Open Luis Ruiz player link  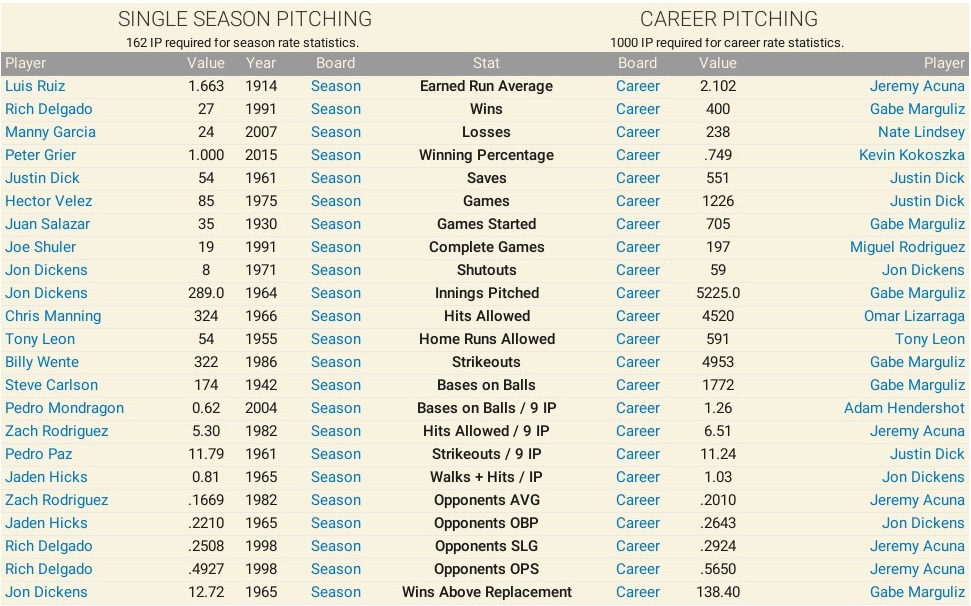35,86
